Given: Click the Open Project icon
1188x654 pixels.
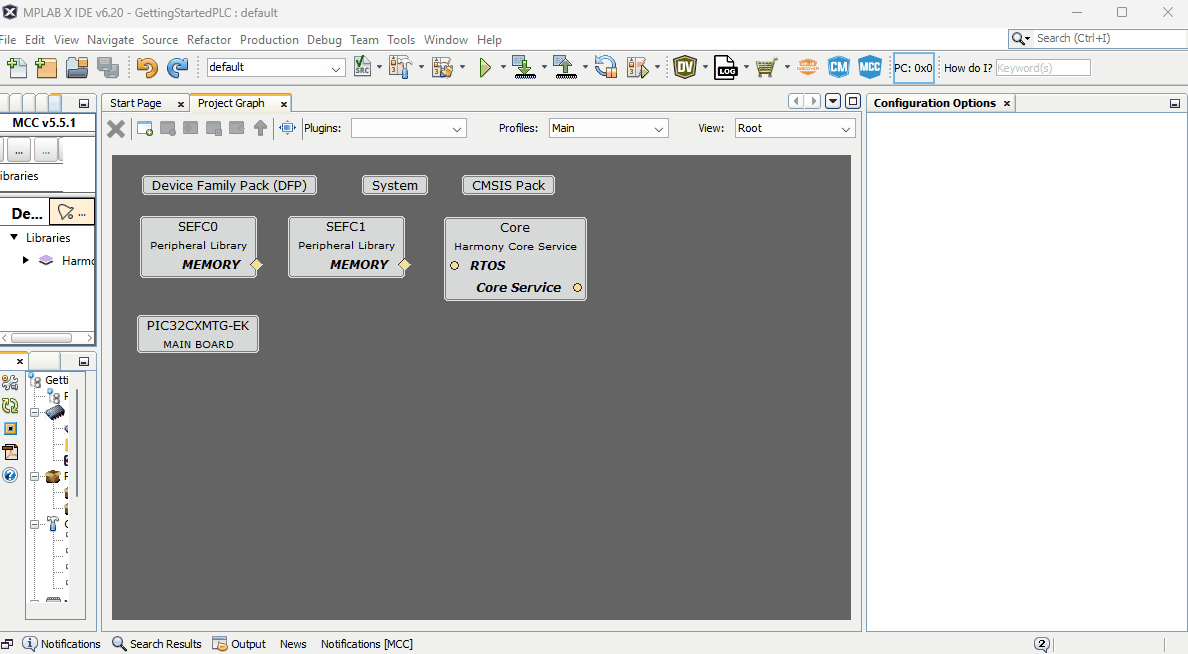Looking at the screenshot, I should pos(77,67).
